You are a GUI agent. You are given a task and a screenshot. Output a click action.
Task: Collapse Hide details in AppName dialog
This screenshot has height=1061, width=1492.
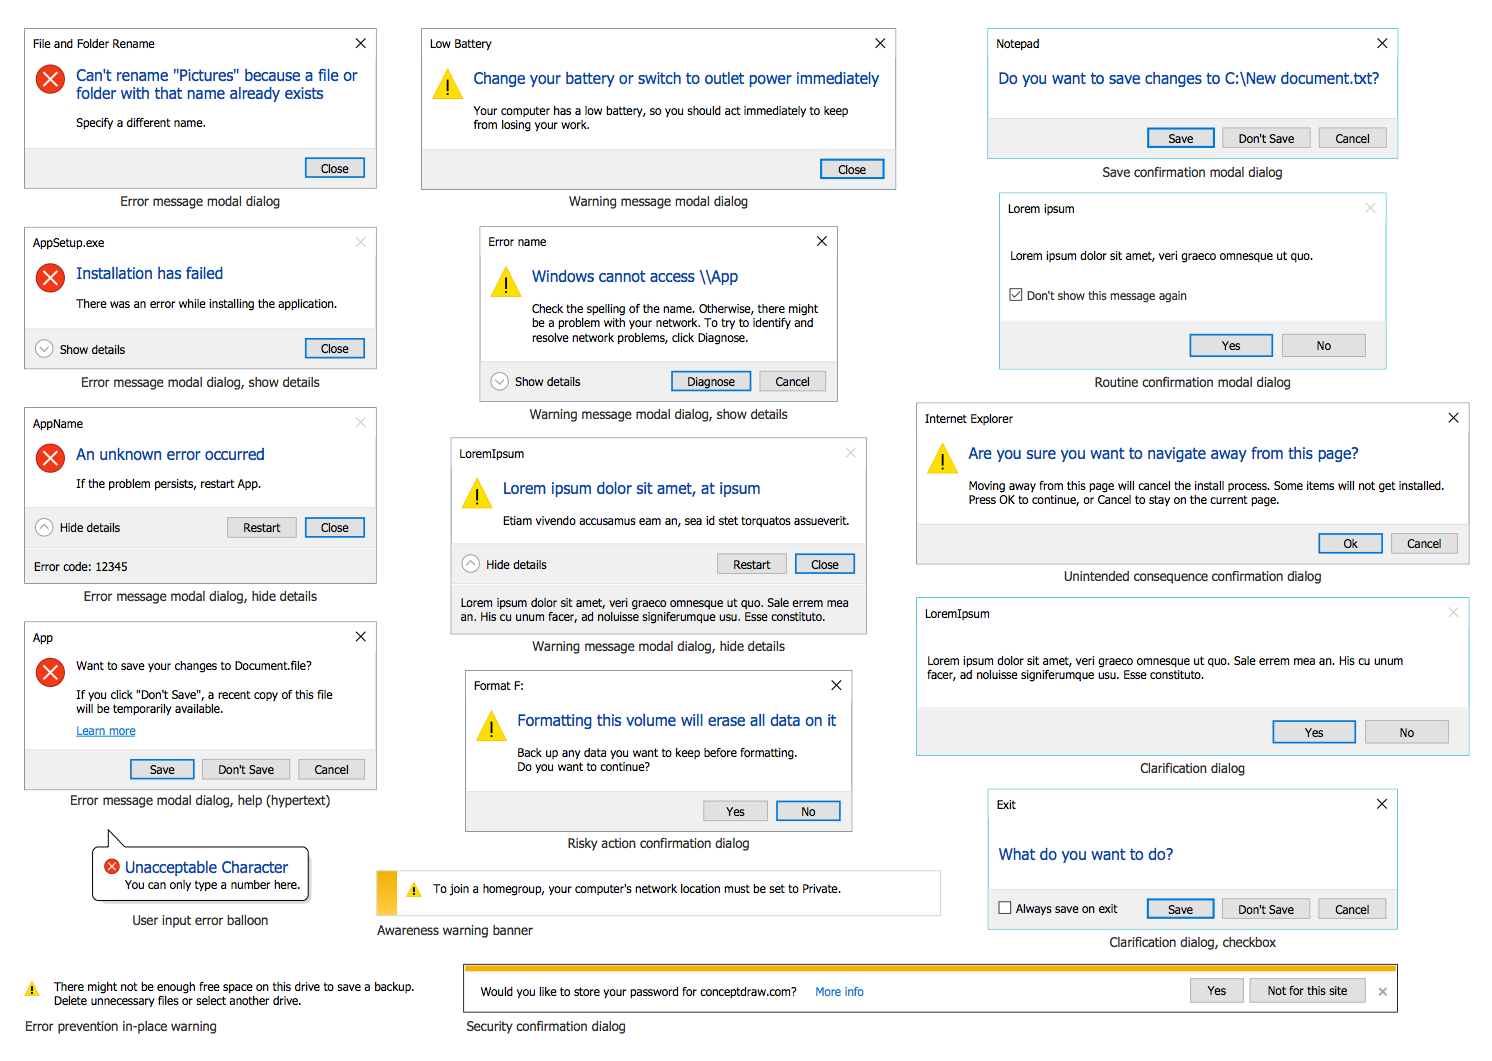(x=44, y=527)
